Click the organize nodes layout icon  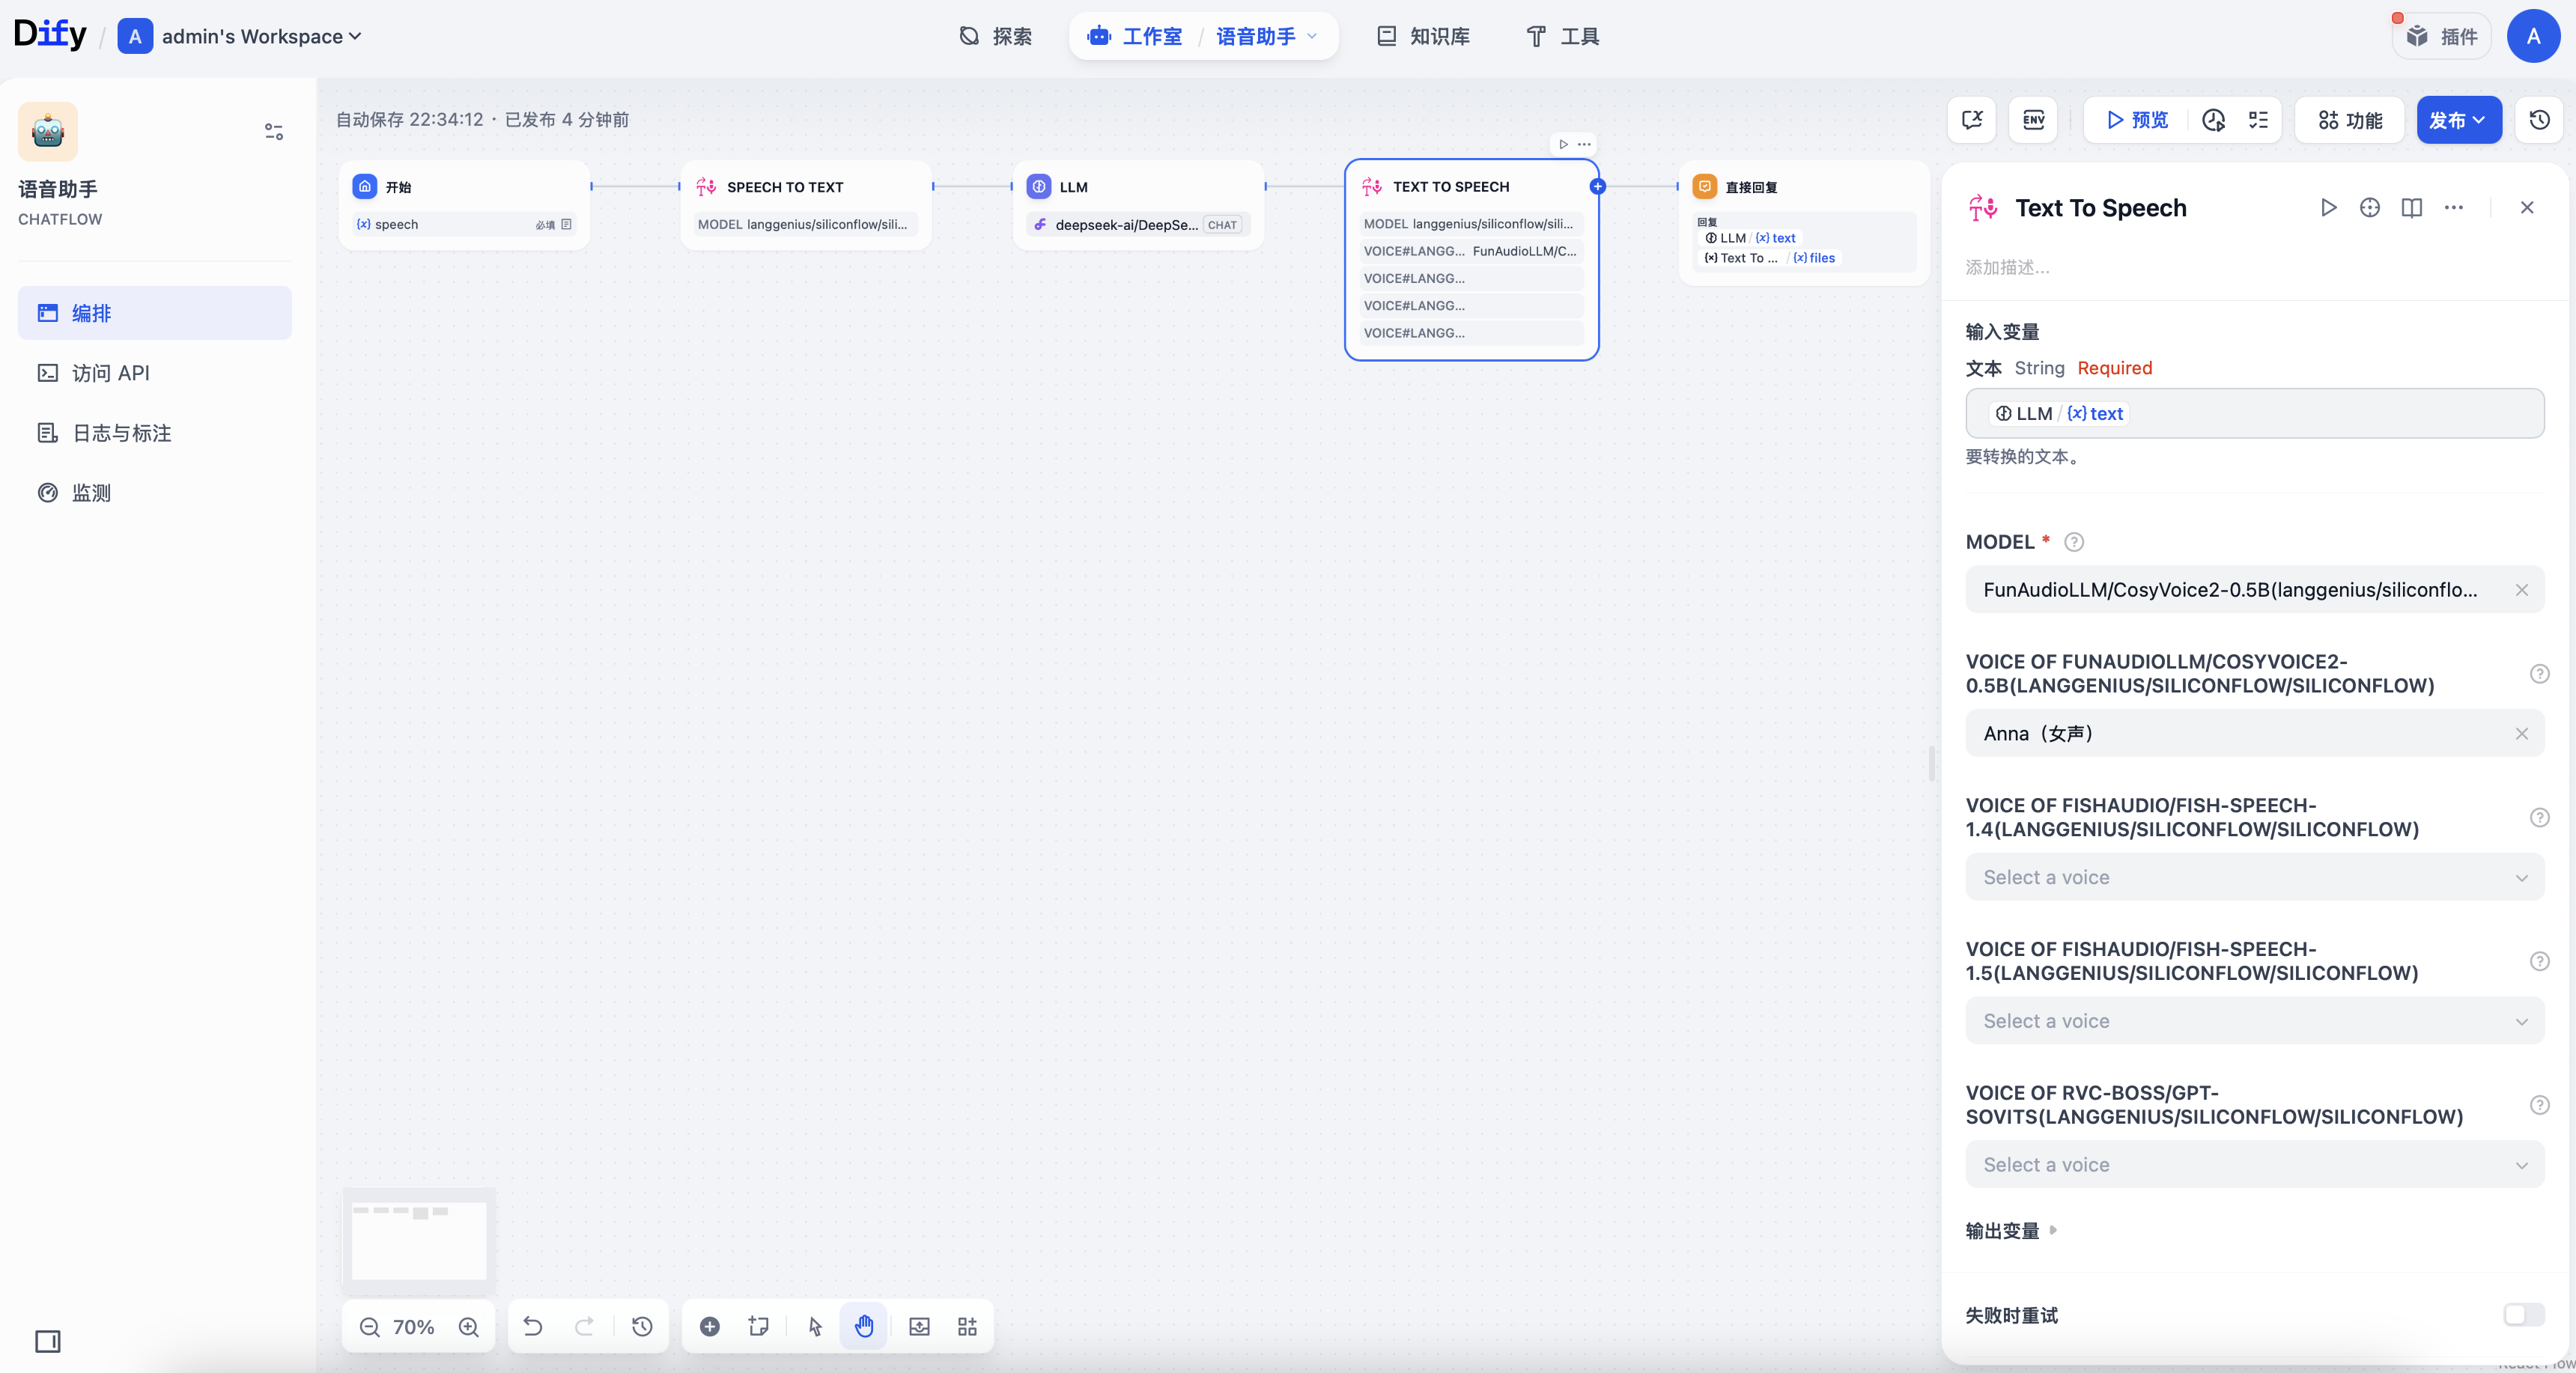(x=967, y=1327)
